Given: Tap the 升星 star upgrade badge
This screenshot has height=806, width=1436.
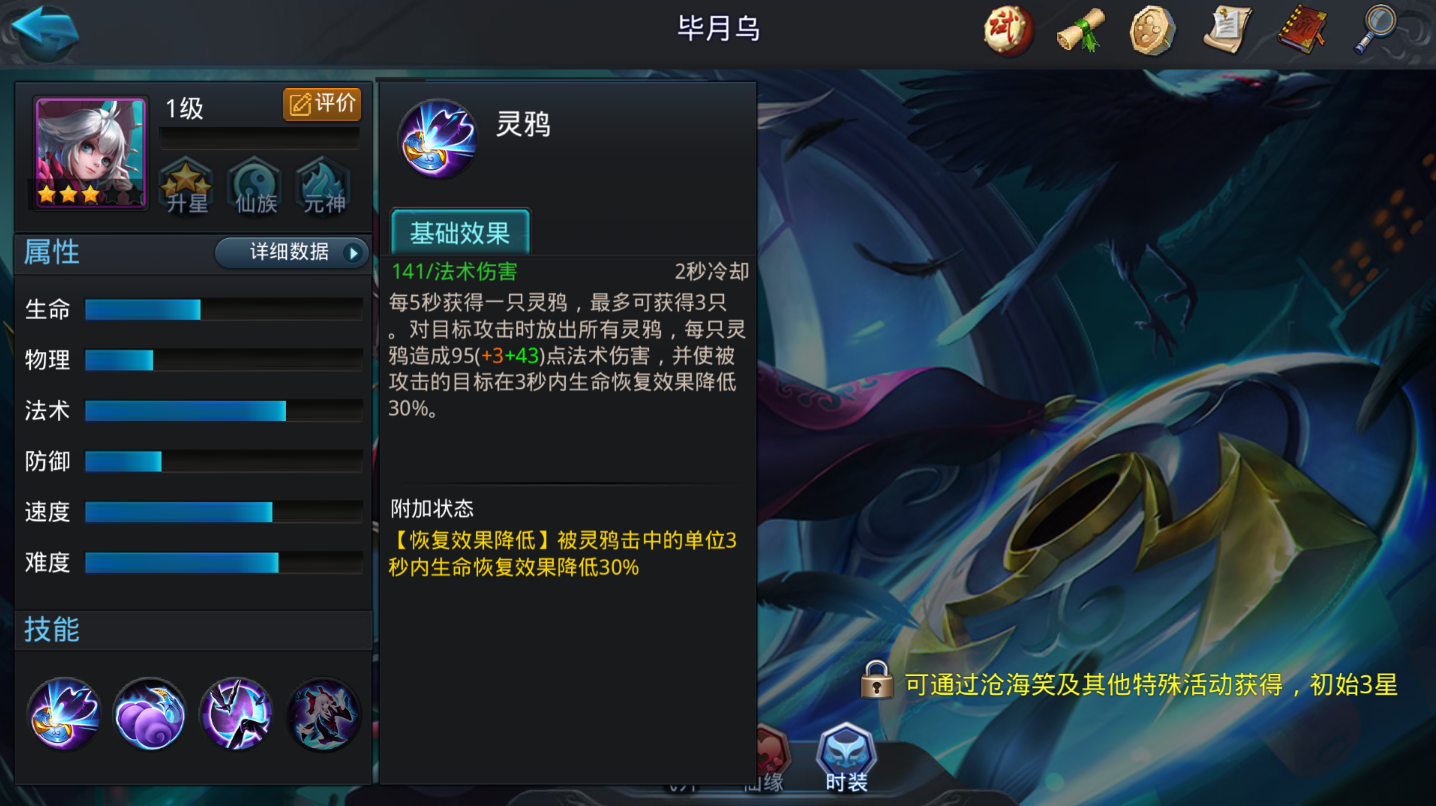Looking at the screenshot, I should tap(187, 186).
